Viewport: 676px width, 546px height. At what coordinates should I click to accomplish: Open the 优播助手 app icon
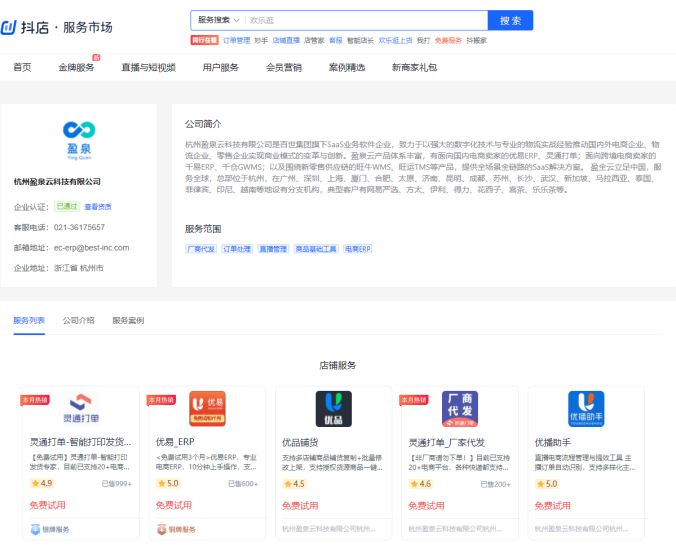tap(585, 409)
